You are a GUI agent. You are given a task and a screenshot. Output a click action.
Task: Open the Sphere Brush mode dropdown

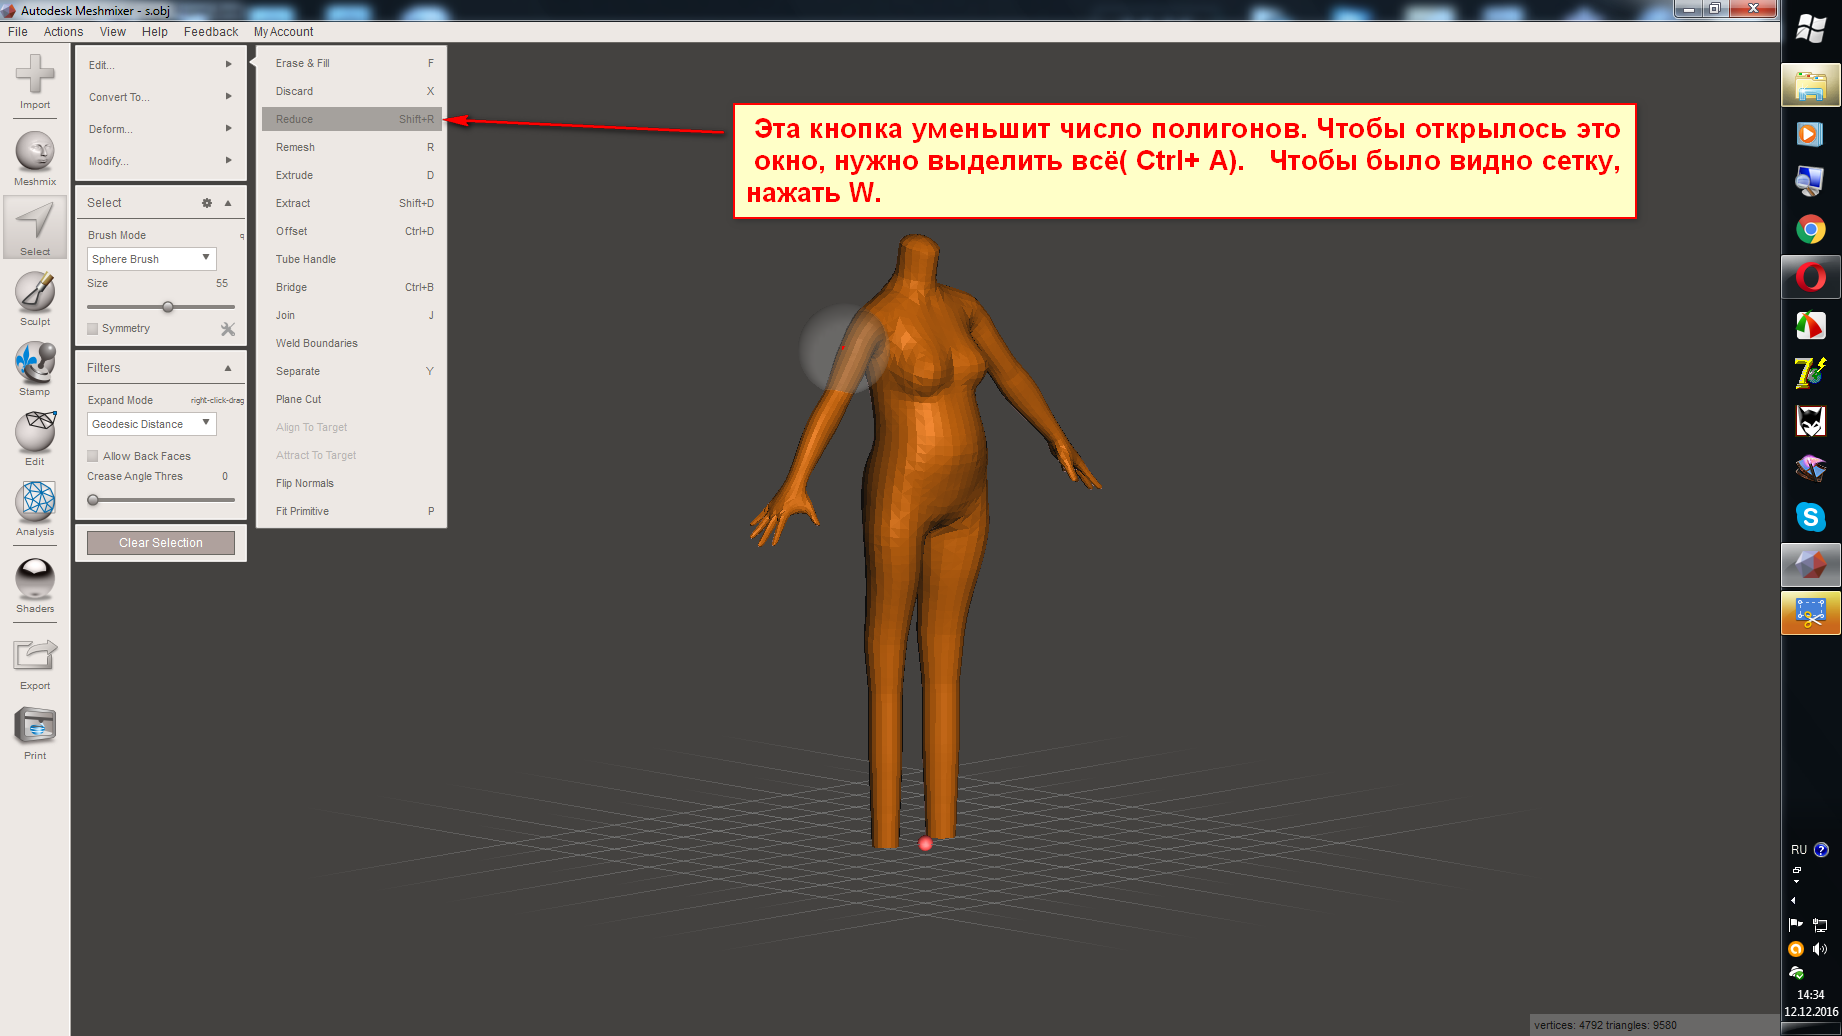(152, 259)
